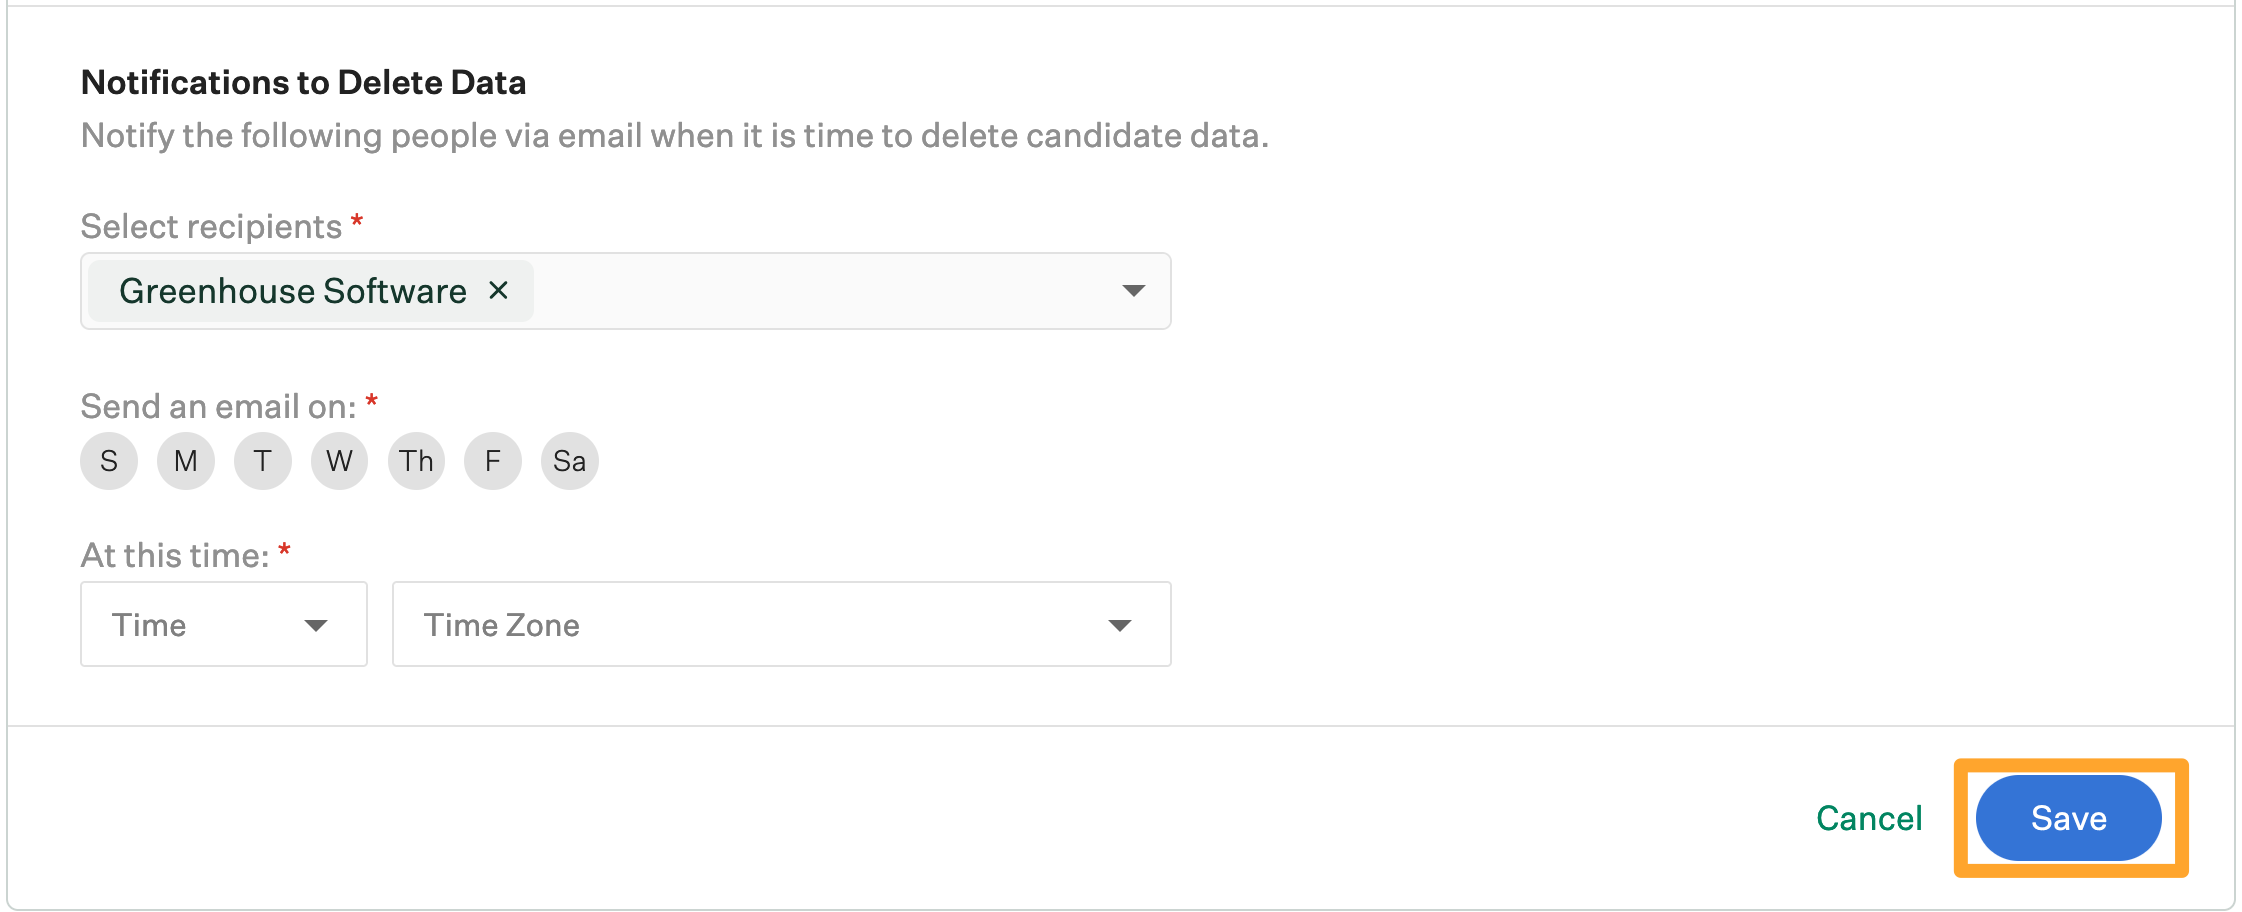Open the Time dropdown
This screenshot has width=2242, height=912.
point(223,625)
